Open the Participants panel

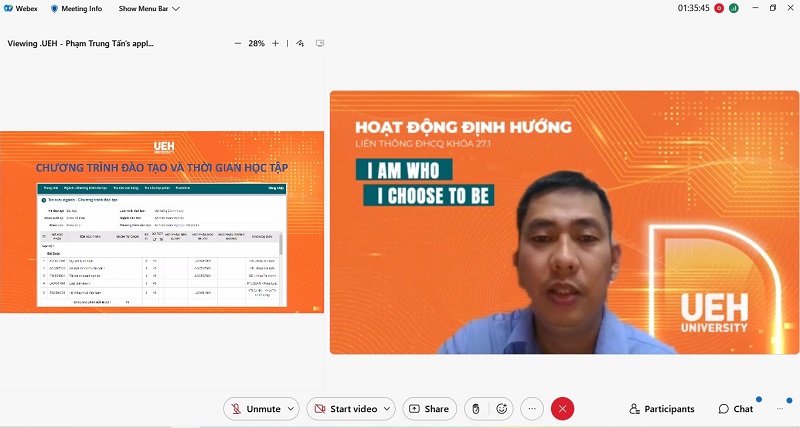pos(662,409)
